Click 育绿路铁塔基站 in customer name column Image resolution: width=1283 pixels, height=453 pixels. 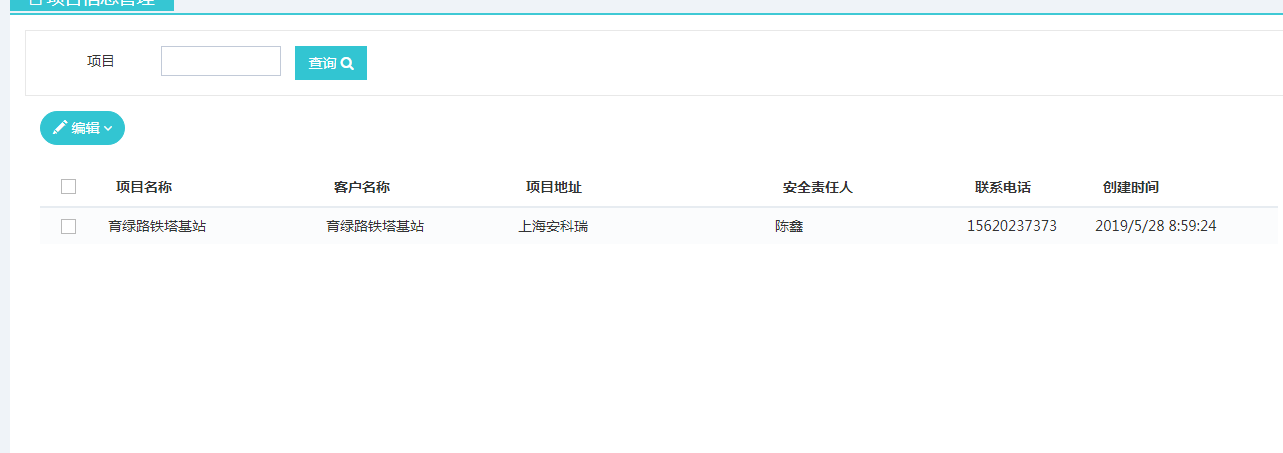[375, 226]
